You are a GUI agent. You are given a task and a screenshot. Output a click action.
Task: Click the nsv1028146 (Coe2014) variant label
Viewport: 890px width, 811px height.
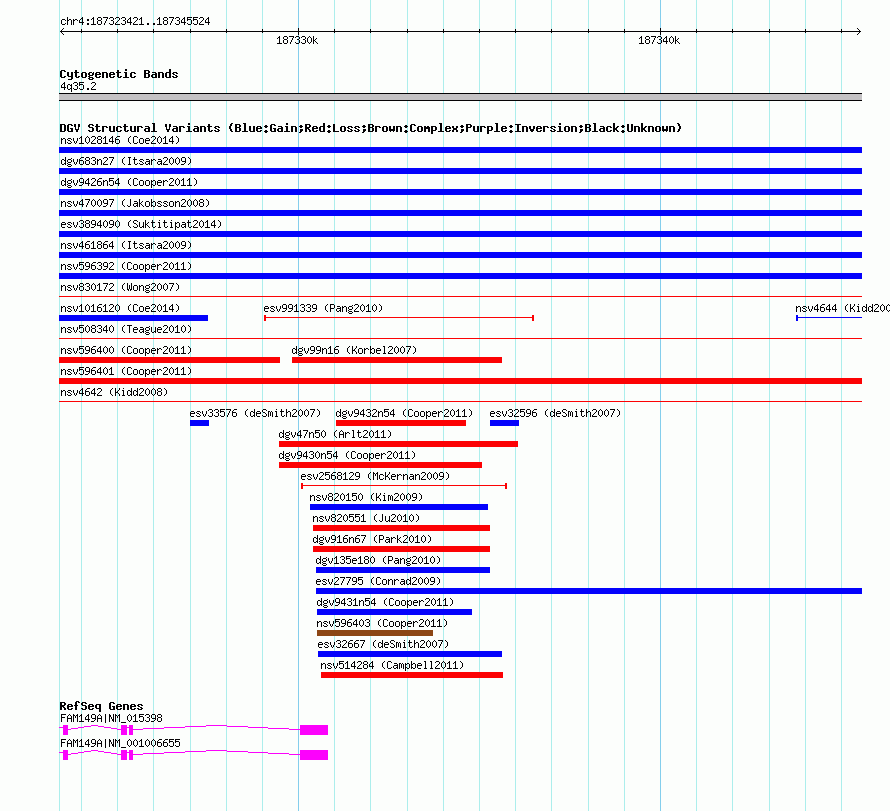[120, 140]
